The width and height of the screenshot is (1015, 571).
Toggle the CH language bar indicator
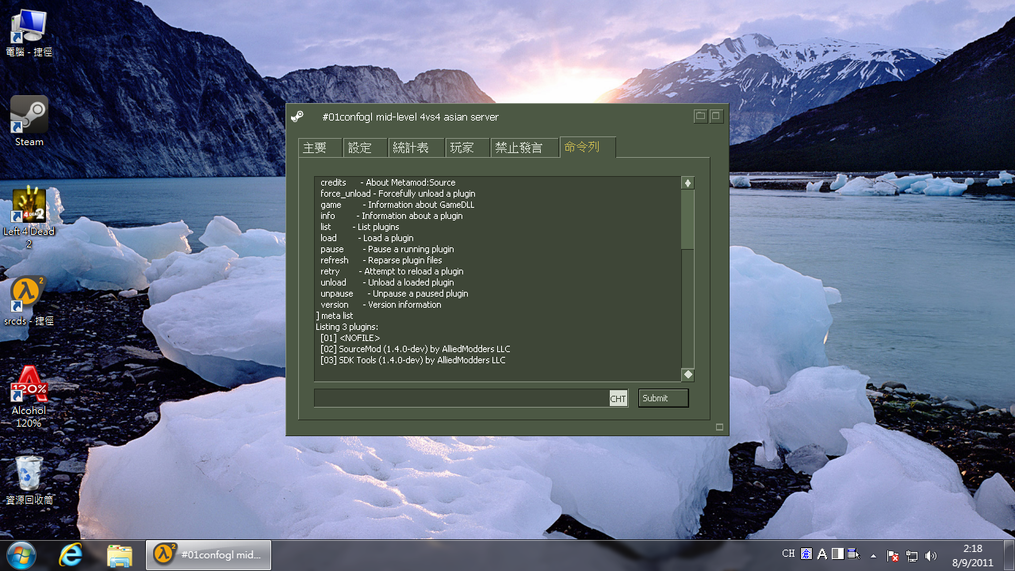(x=788, y=554)
